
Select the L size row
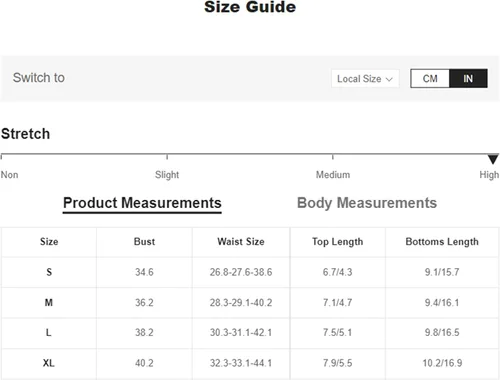coord(250,333)
